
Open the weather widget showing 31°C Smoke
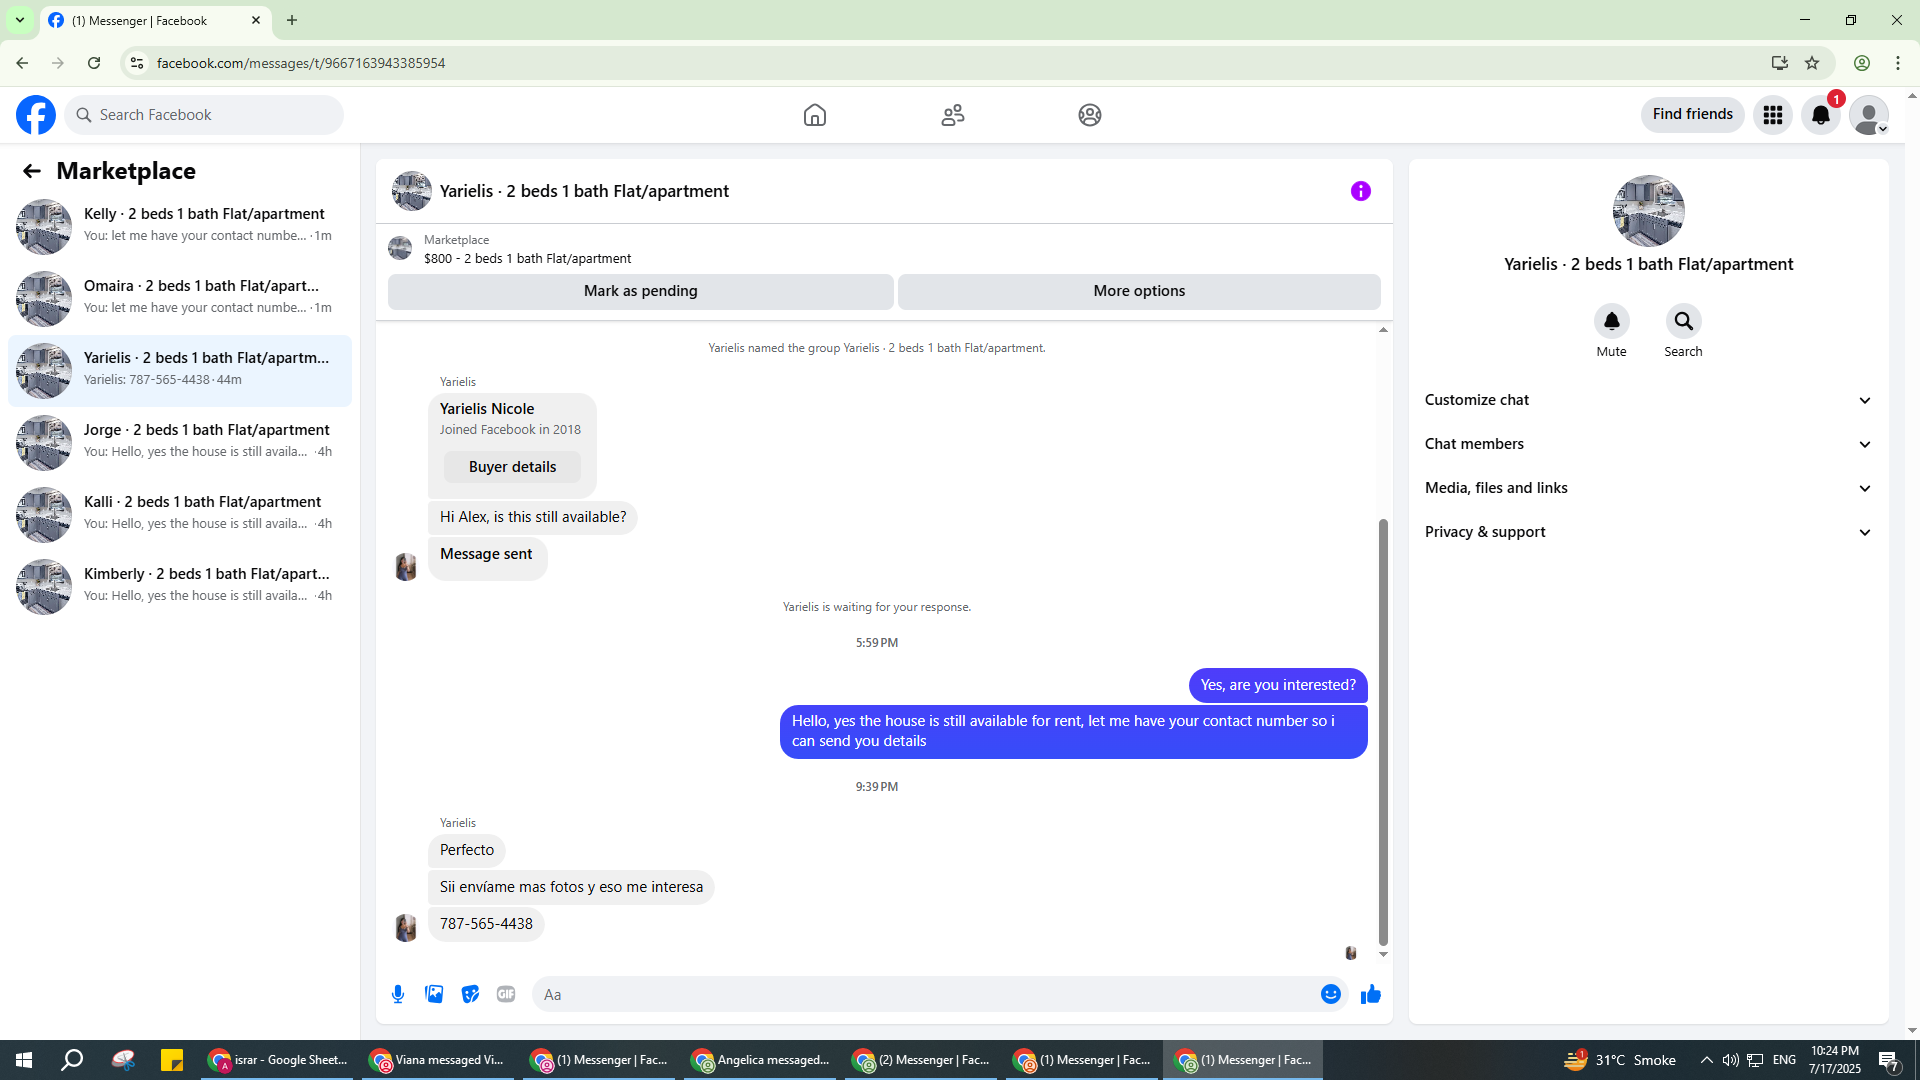tap(1620, 1060)
